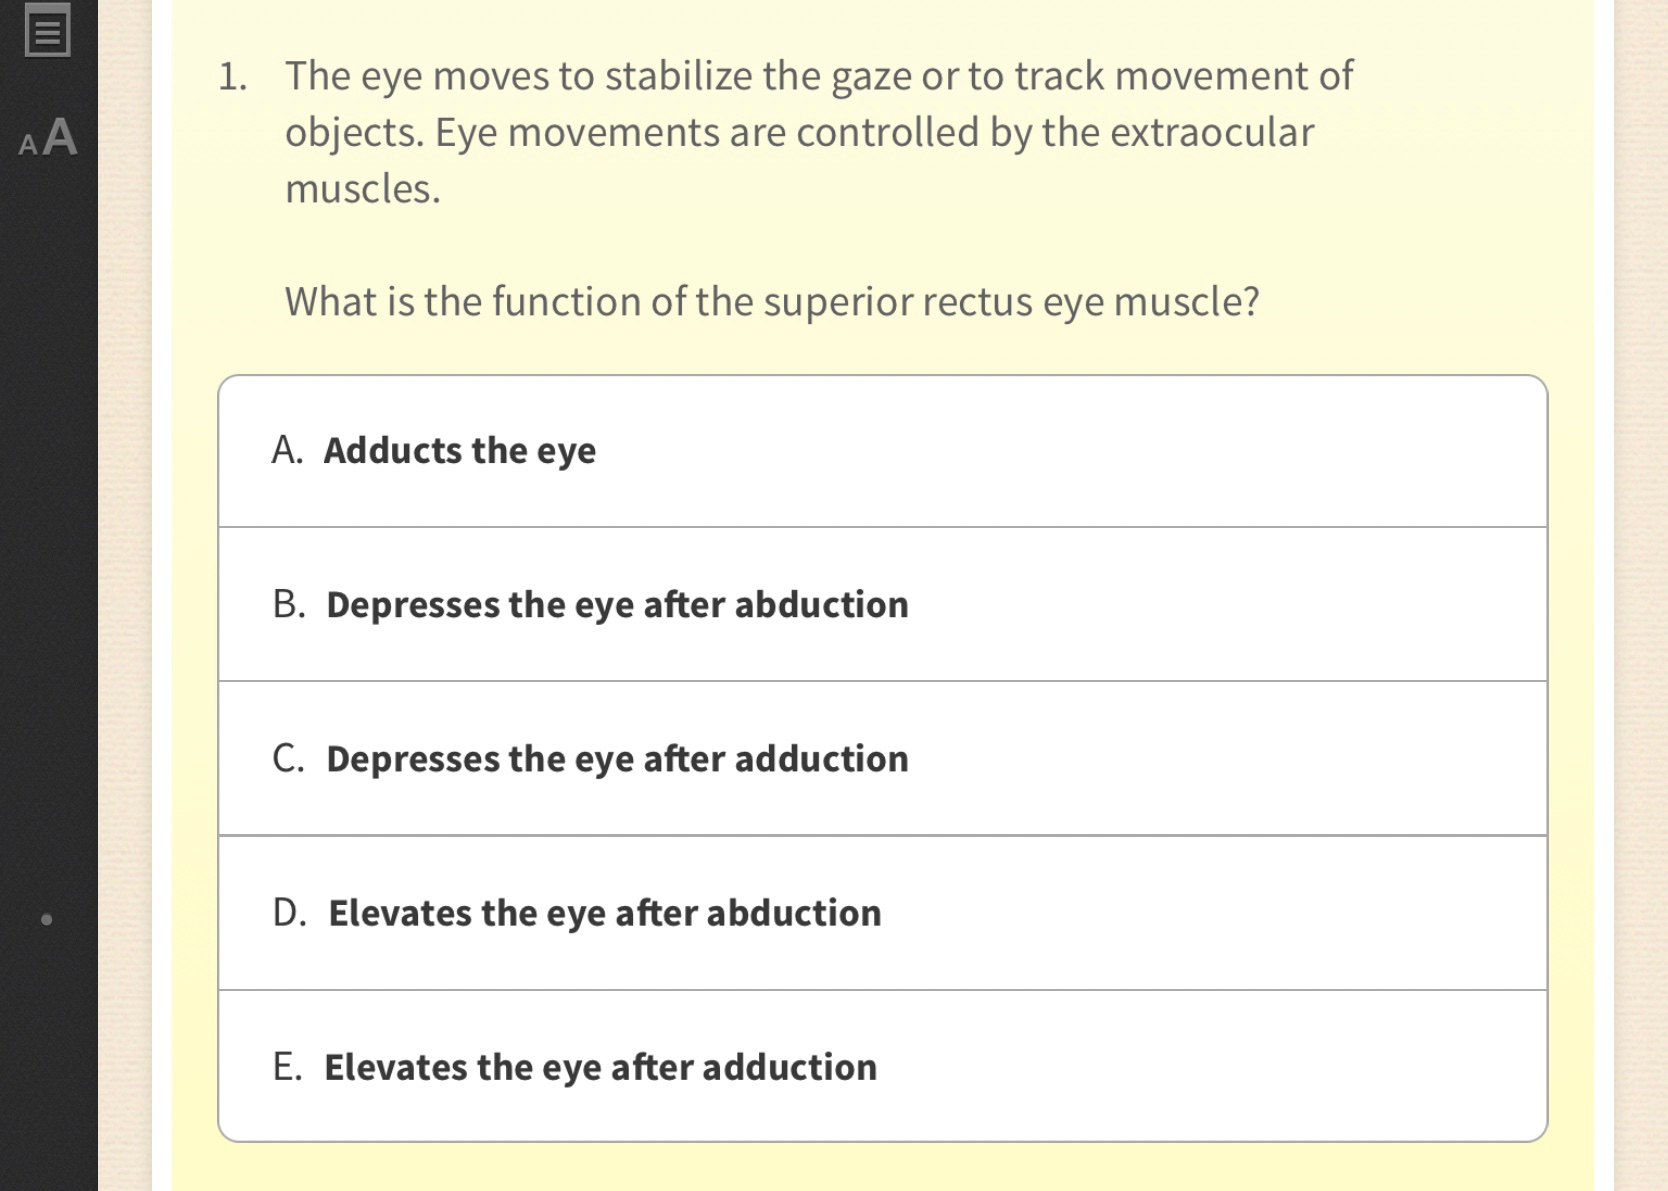1668x1191 pixels.
Task: Click the word abduction in option D
Action: (794, 913)
